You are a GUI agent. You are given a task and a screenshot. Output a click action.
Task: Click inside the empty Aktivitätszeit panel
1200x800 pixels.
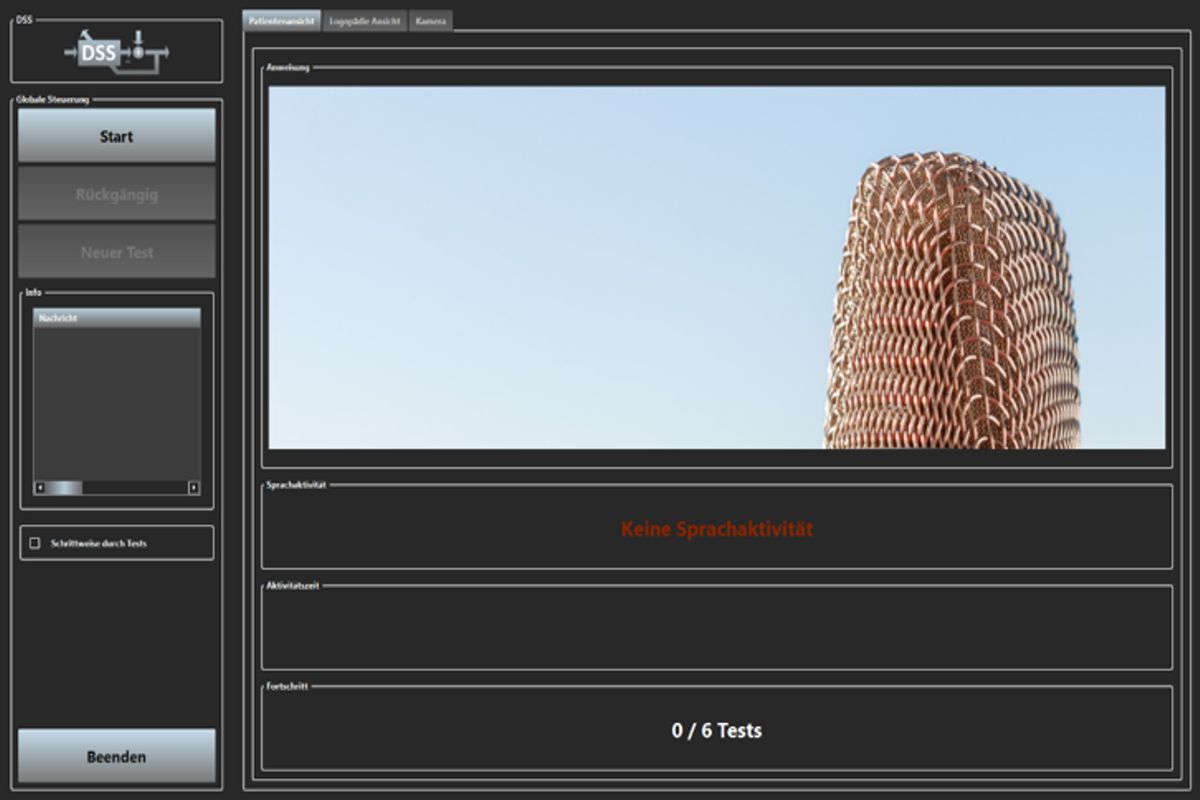tap(716, 628)
